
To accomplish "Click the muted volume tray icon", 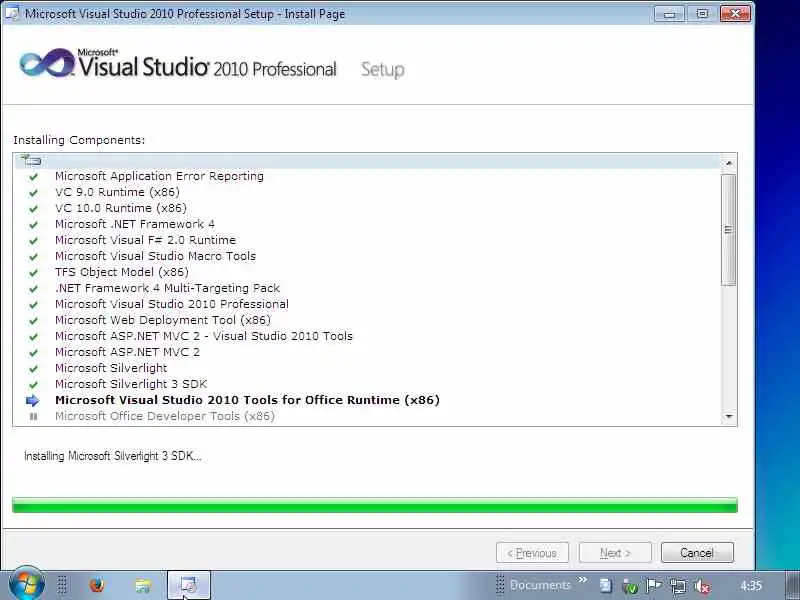I will 702,586.
